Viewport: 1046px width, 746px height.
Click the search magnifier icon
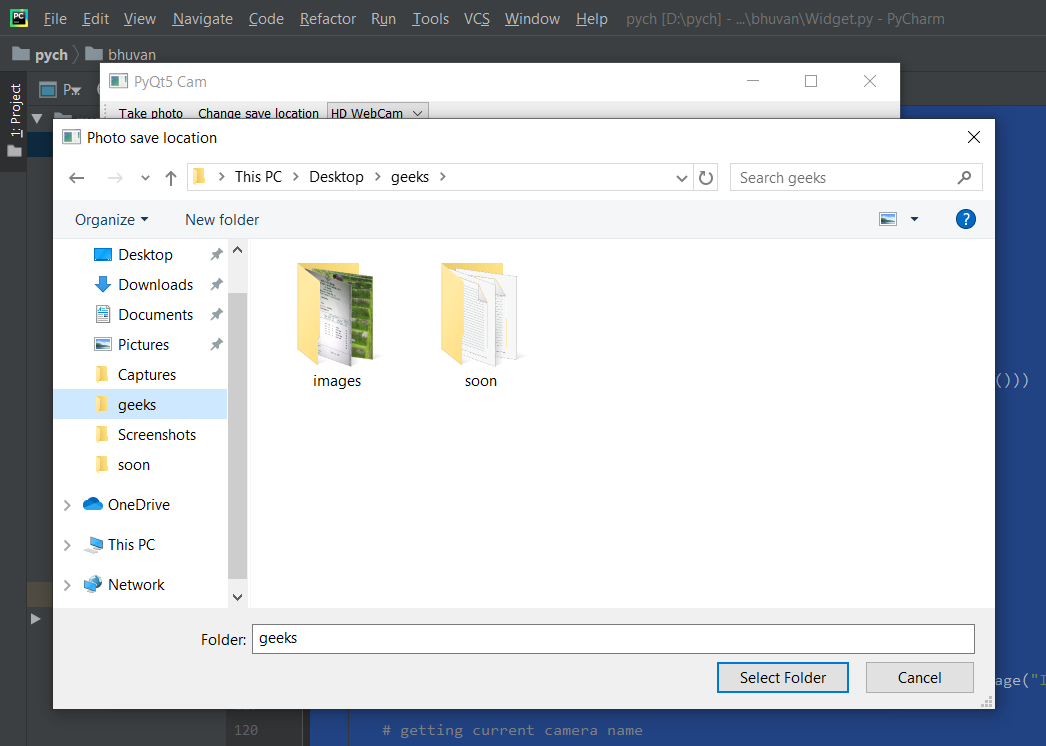[x=964, y=177]
